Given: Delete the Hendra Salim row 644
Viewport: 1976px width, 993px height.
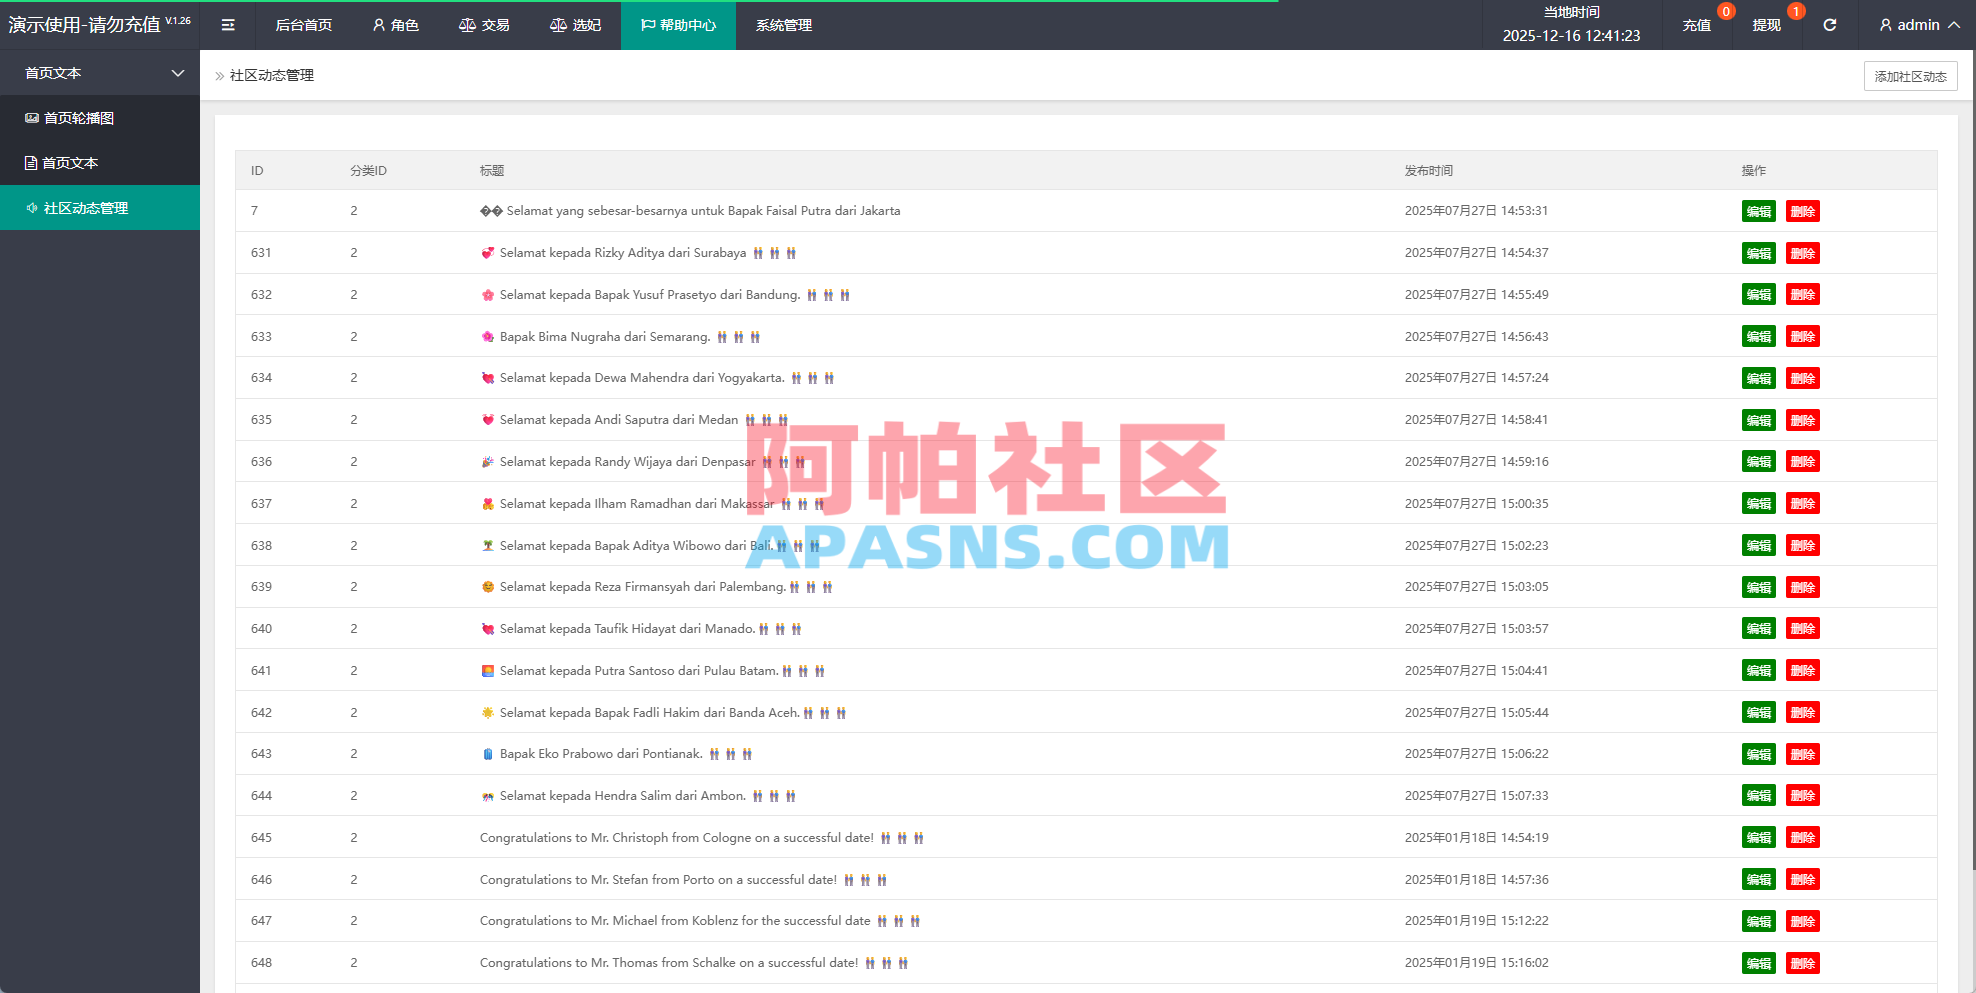Looking at the screenshot, I should [1803, 796].
